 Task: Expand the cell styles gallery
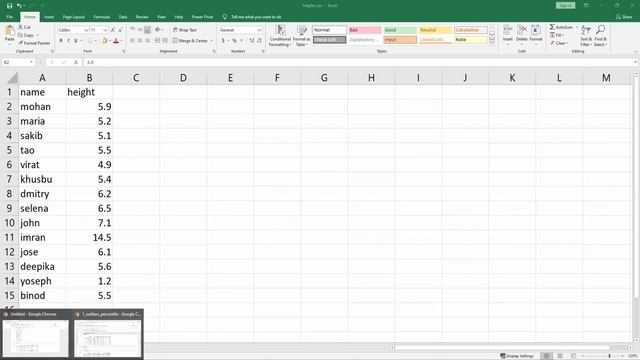(x=492, y=42)
